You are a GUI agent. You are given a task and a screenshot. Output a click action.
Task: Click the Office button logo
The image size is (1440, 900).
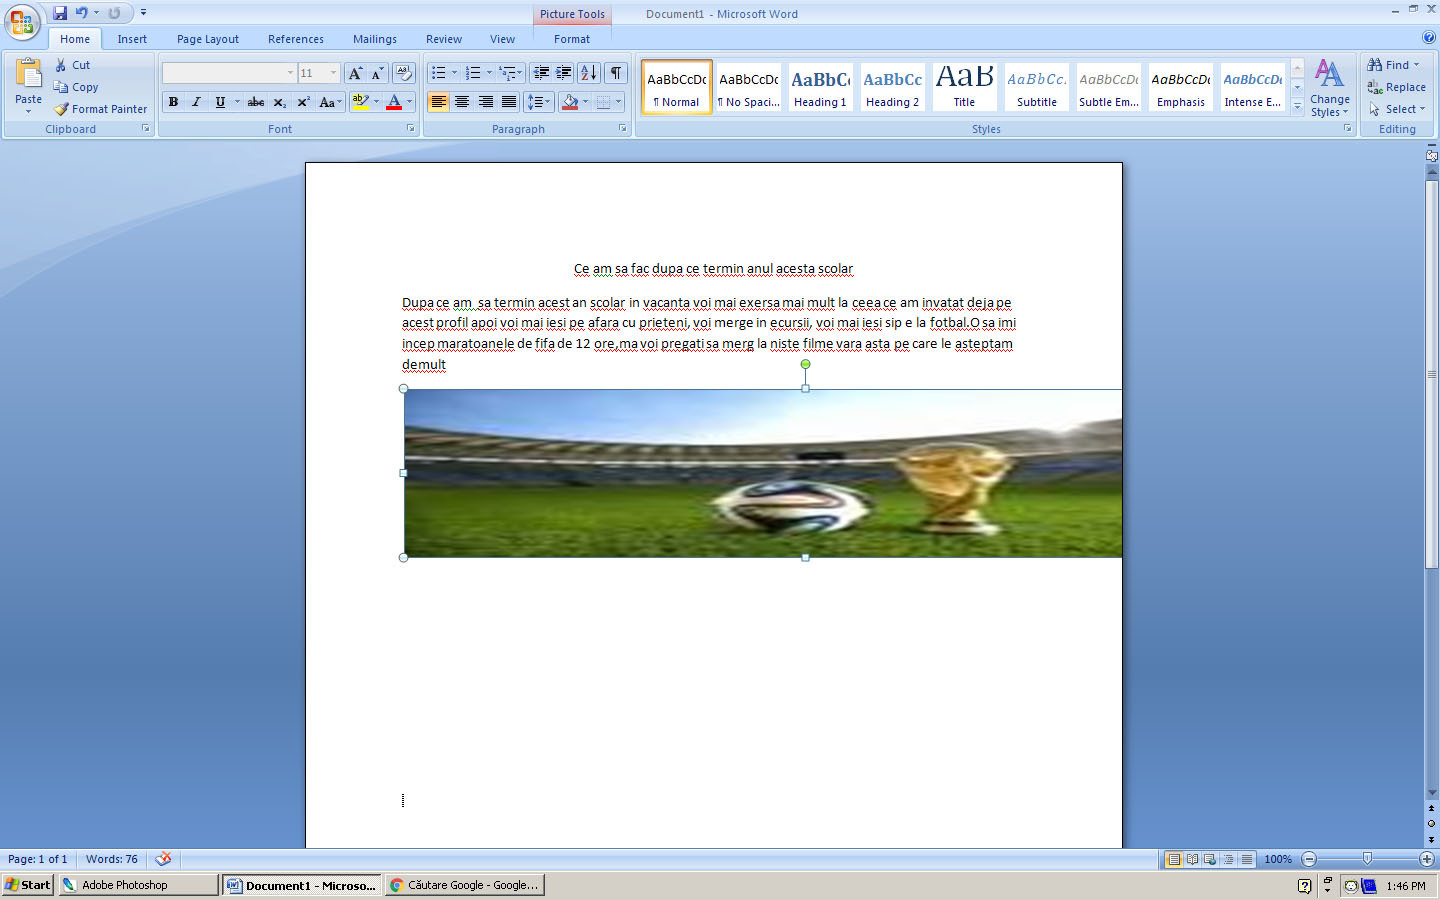pyautogui.click(x=22, y=21)
